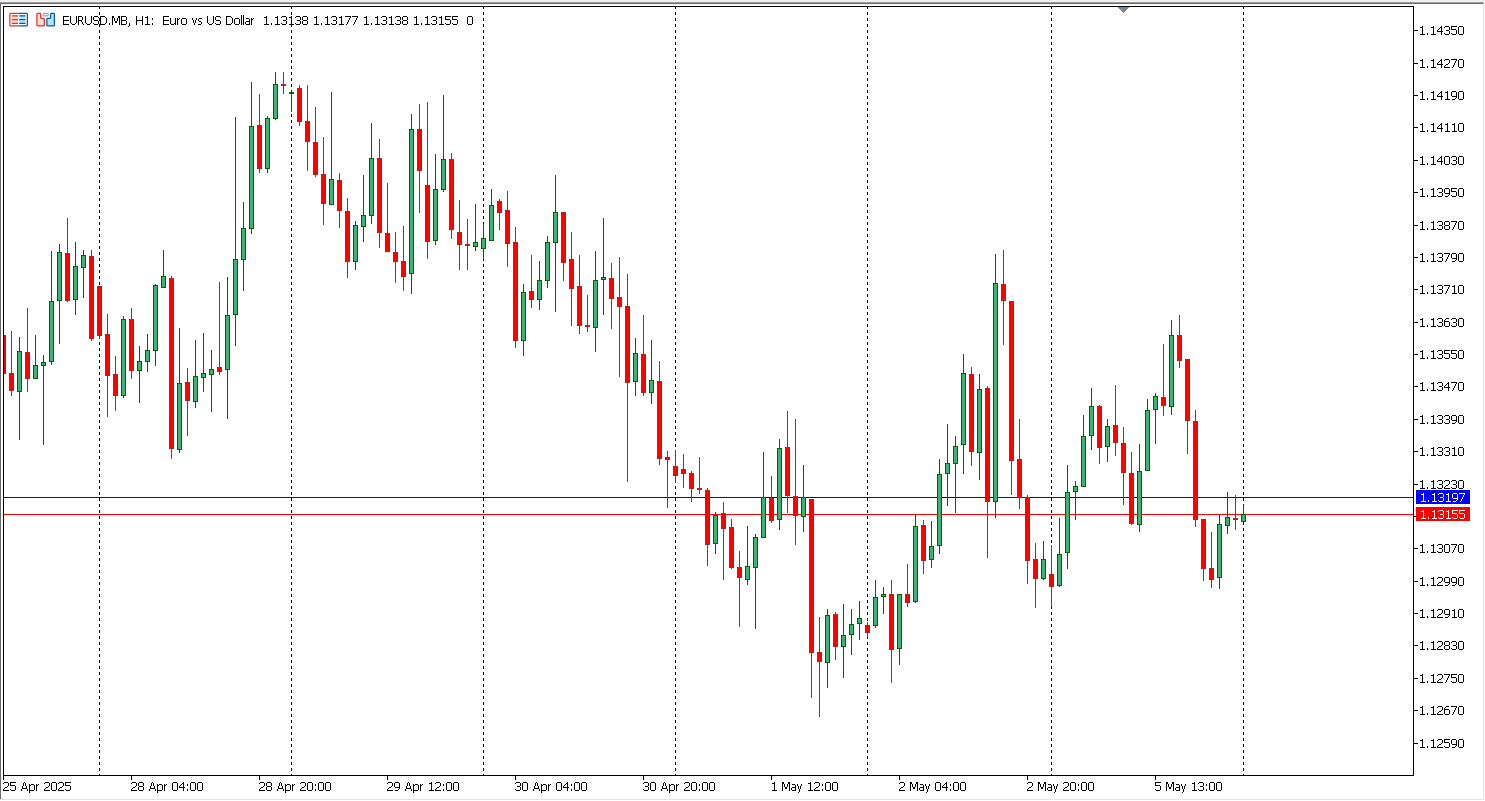Click the 1.14350 price scale label
Screen dimensions: 1485x801
click(x=1444, y=31)
